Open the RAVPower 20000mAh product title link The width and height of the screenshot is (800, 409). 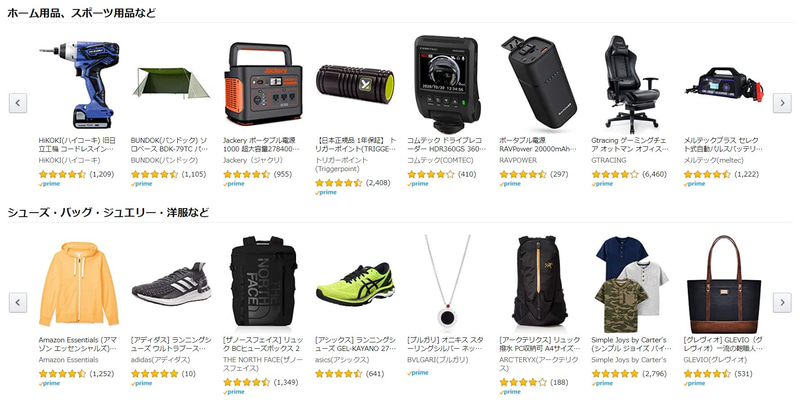(x=538, y=144)
